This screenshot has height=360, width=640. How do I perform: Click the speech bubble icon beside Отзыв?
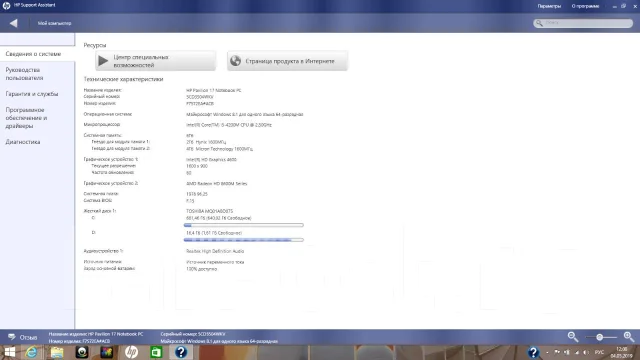11,337
